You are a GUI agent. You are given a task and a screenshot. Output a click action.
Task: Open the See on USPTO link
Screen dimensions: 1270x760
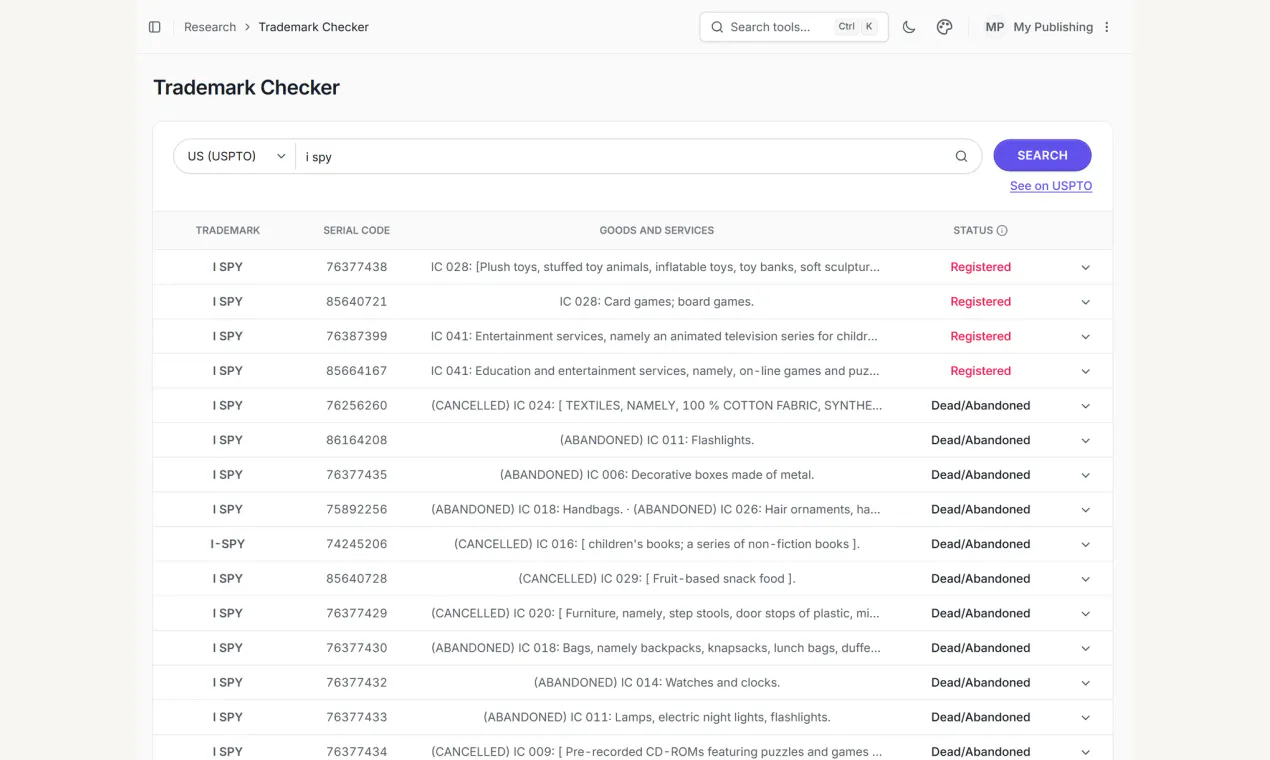pos(1051,186)
